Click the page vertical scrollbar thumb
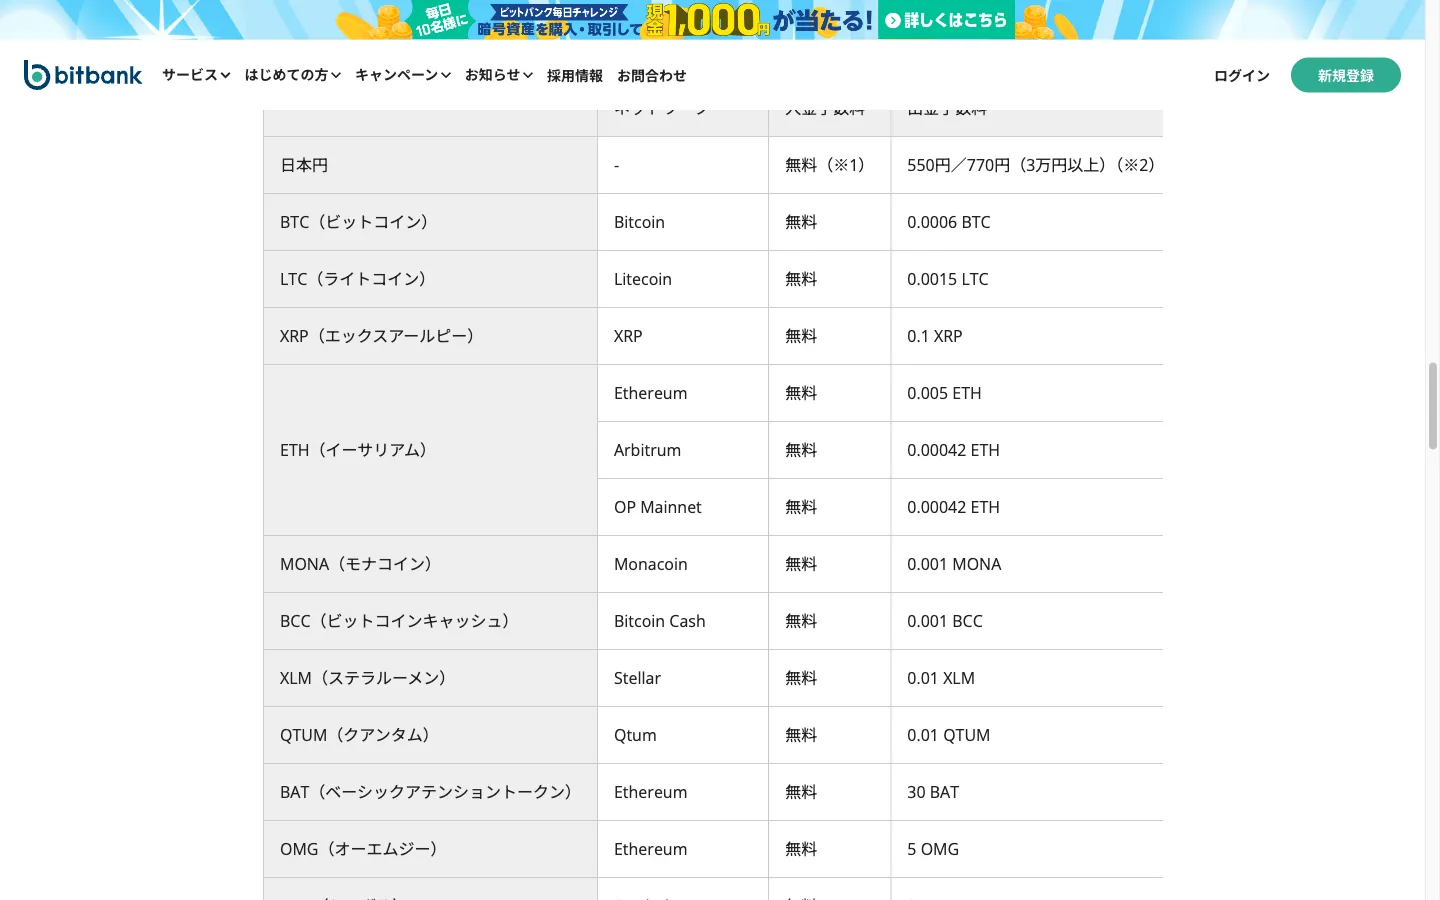This screenshot has height=900, width=1440. [1433, 406]
